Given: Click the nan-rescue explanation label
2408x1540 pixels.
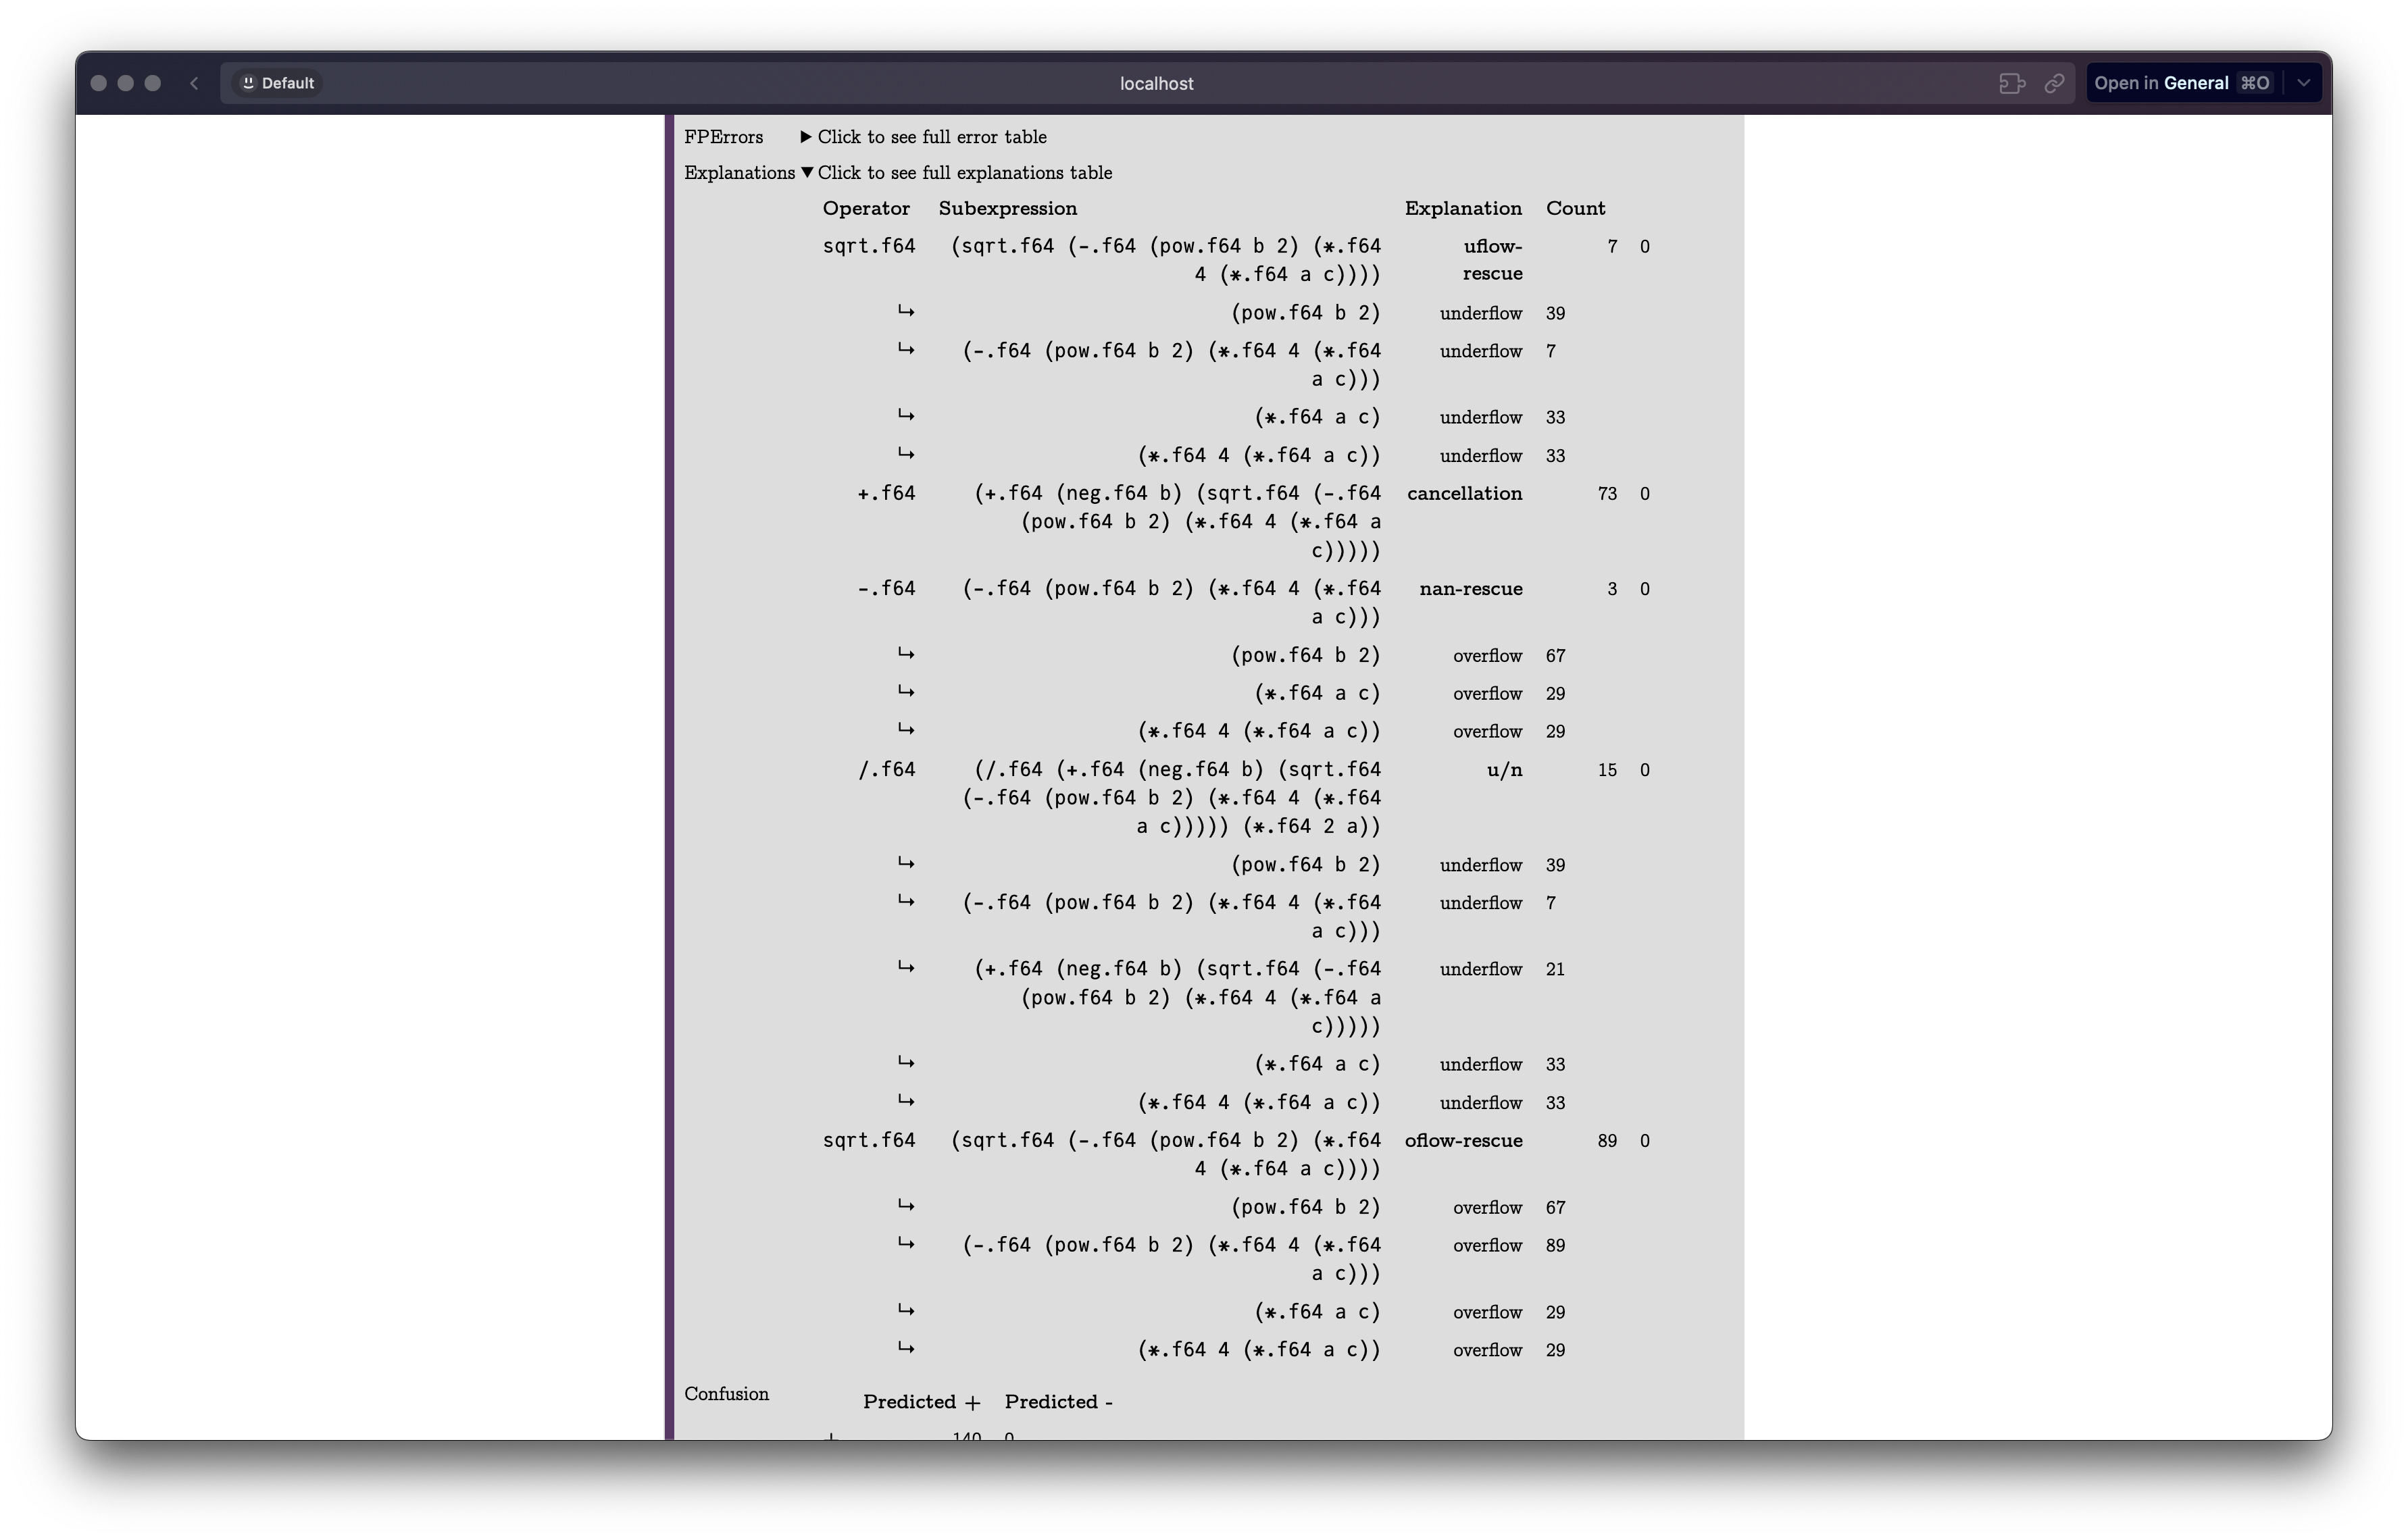Looking at the screenshot, I should 1470,589.
